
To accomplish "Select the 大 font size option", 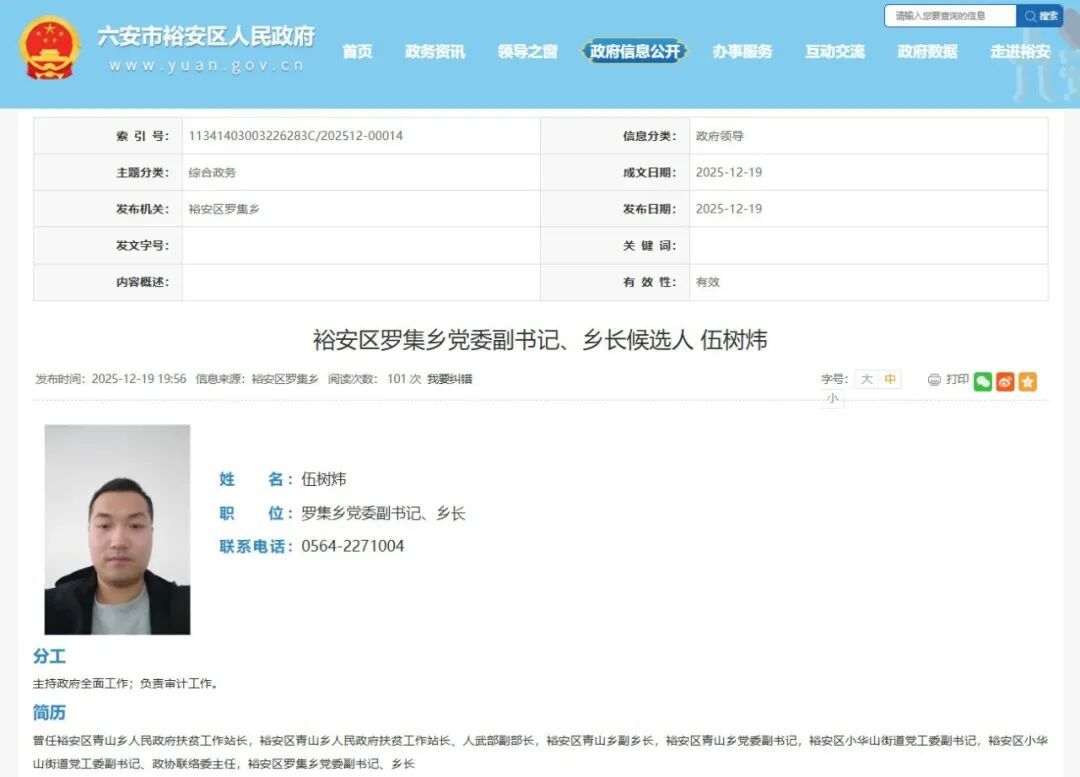I will click(x=866, y=379).
